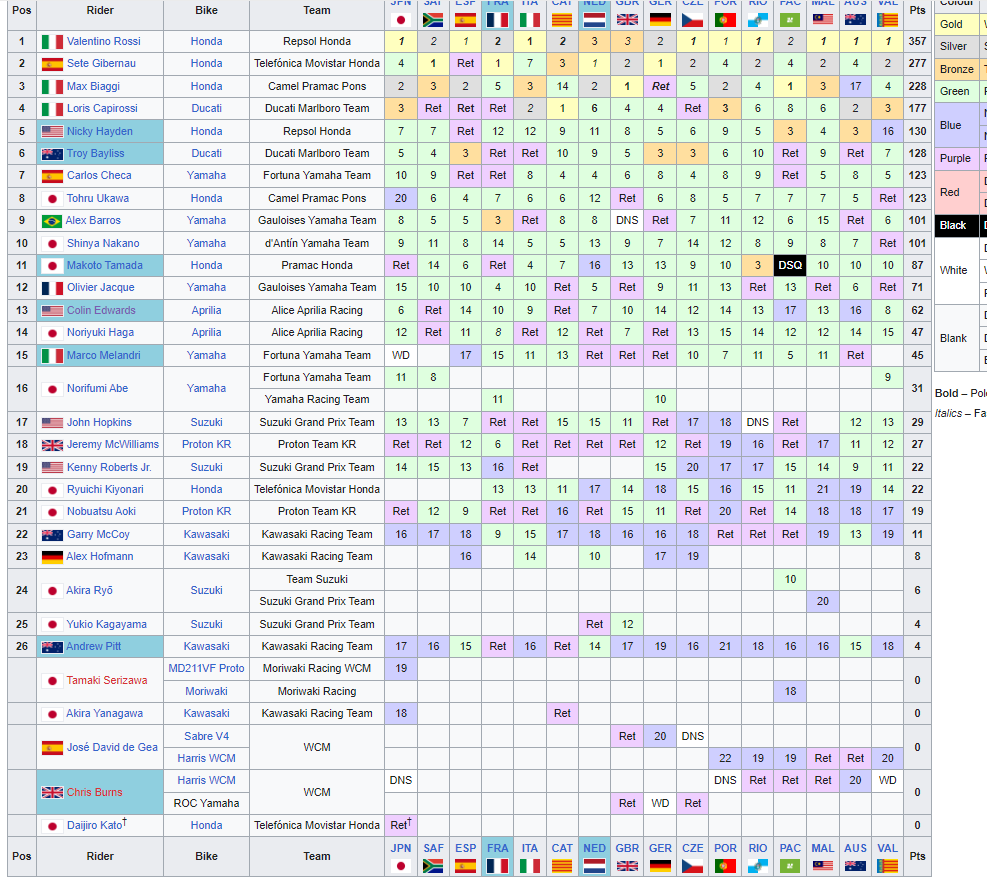Click the Japan flag in the header row
The image size is (987, 886).
coord(401,20)
